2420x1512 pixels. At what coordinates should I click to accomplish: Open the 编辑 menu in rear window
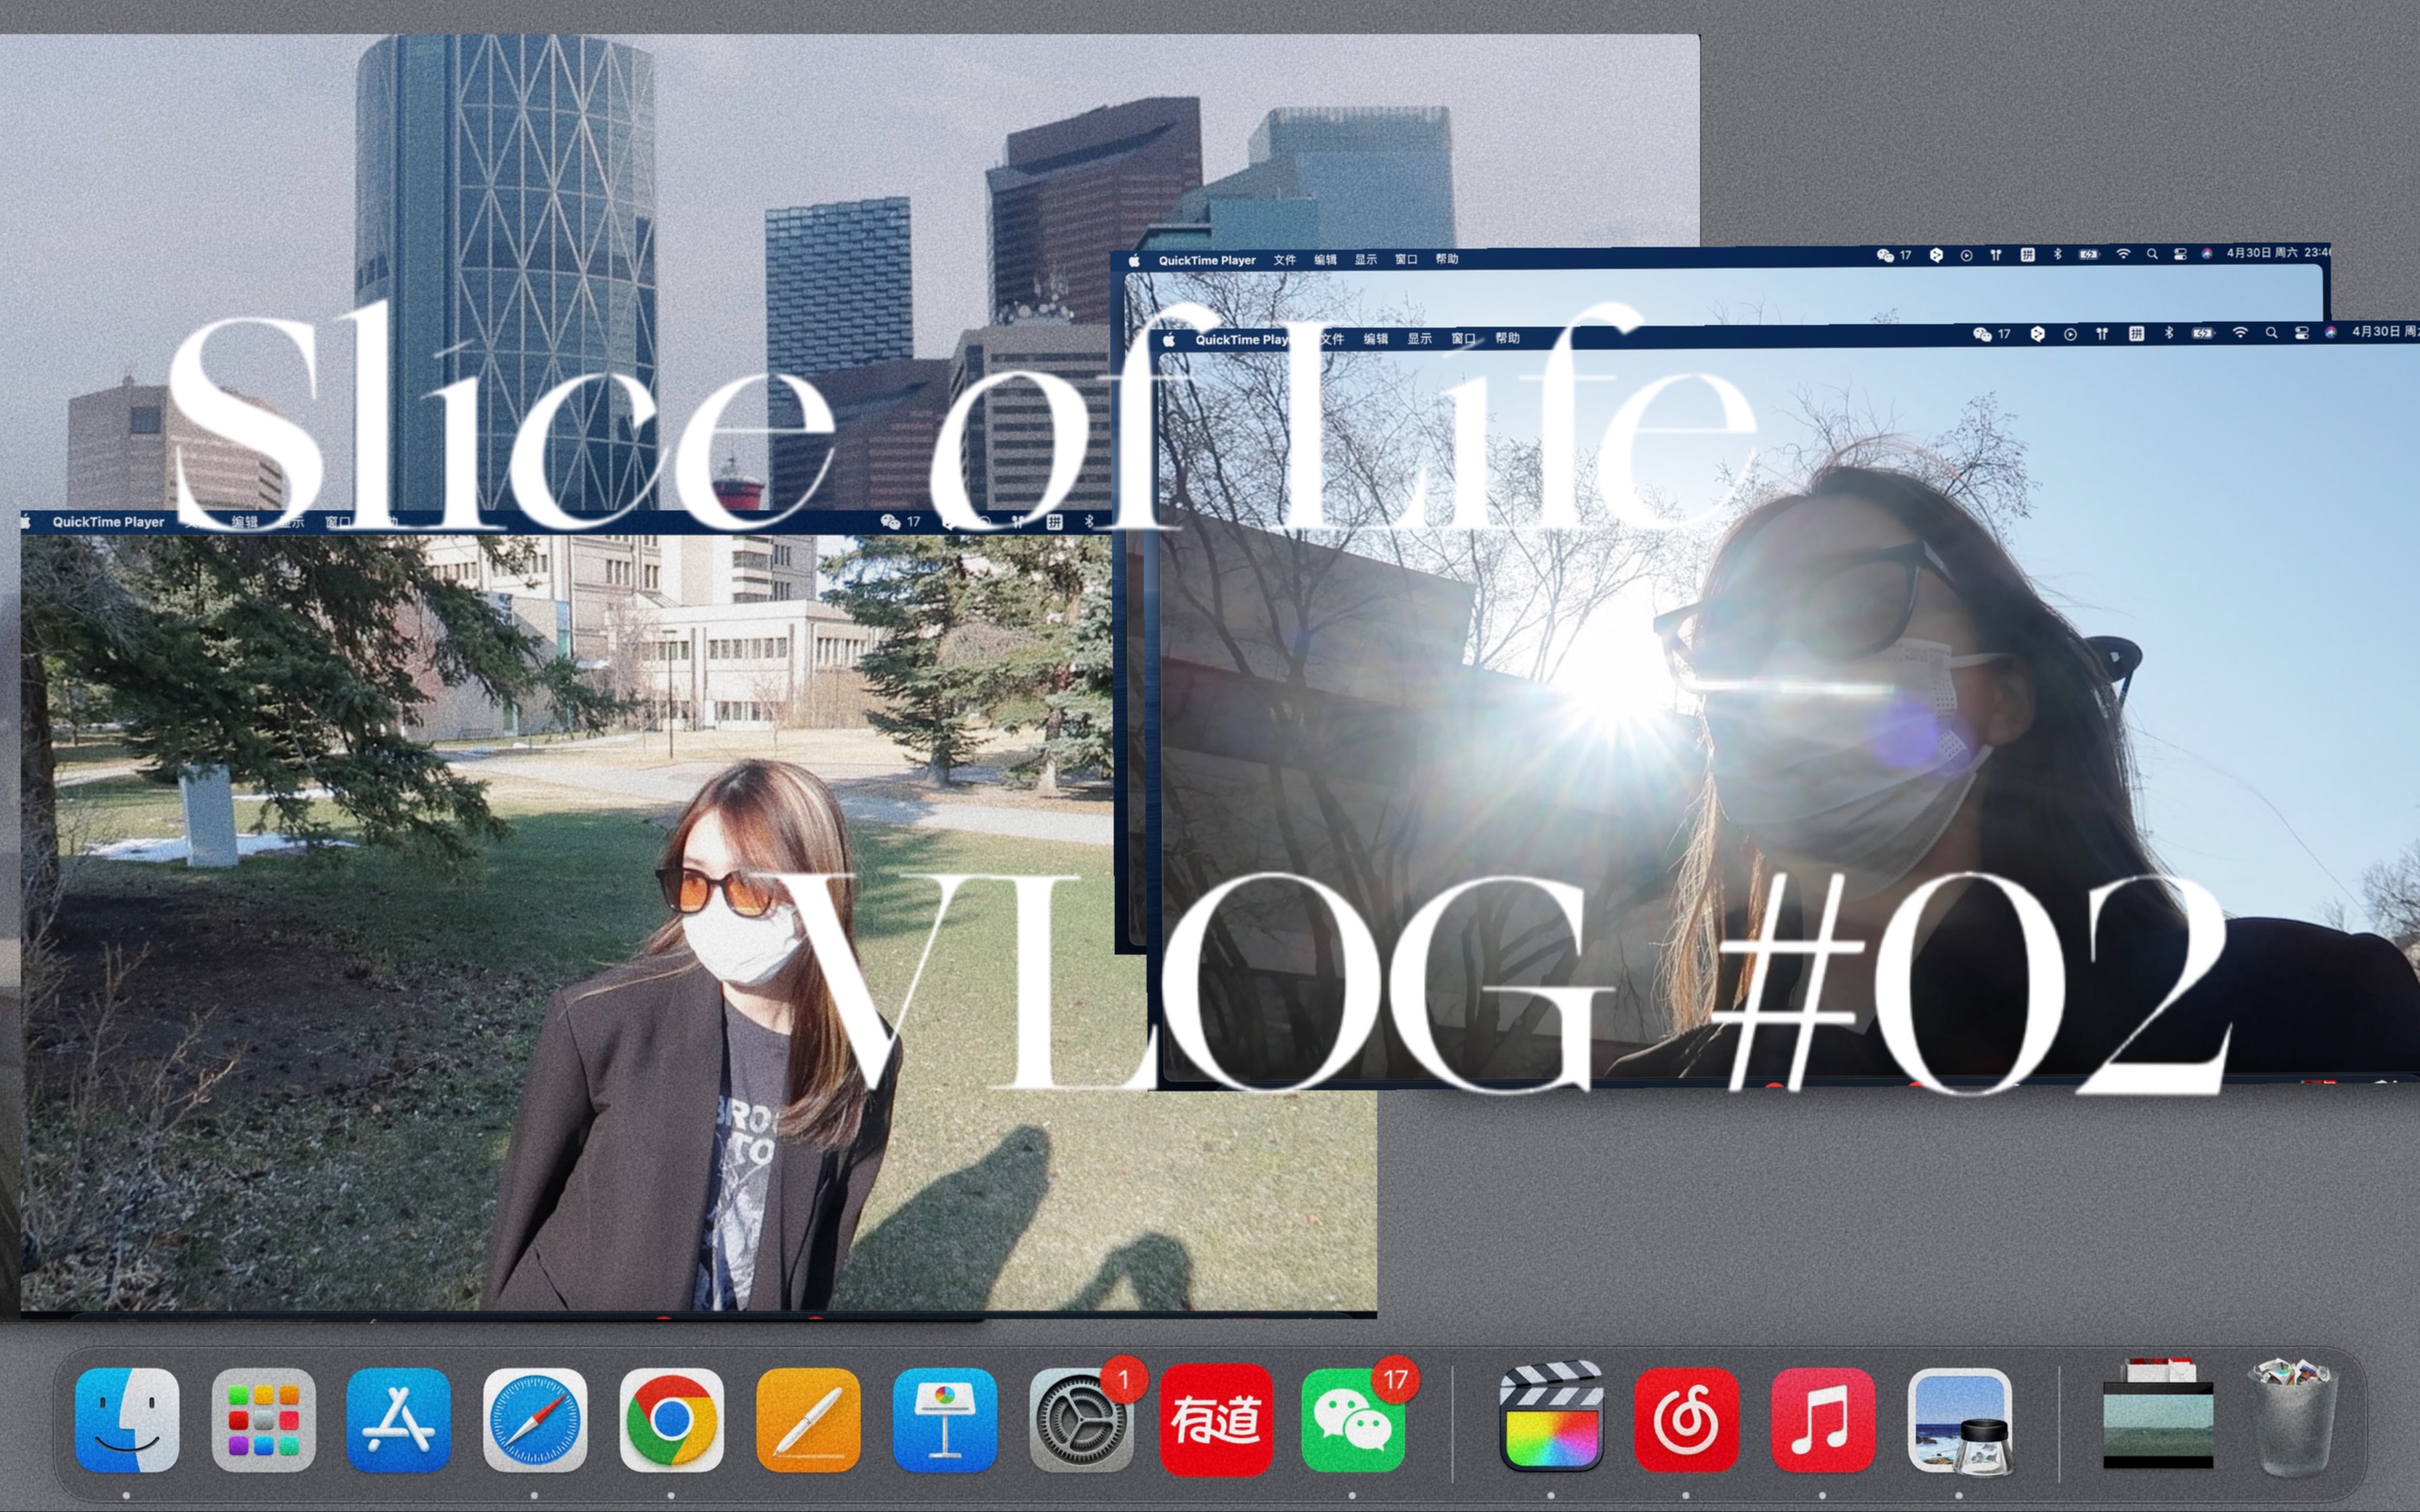point(1326,259)
